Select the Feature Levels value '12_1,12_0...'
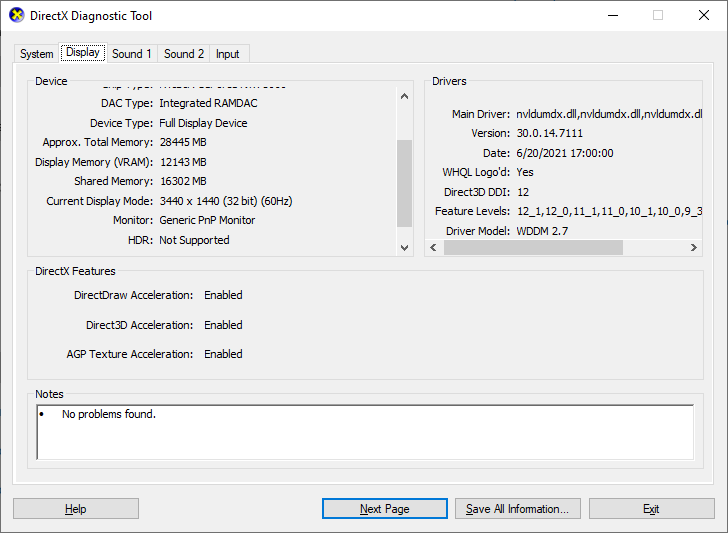This screenshot has height=533, width=728. 609,211
